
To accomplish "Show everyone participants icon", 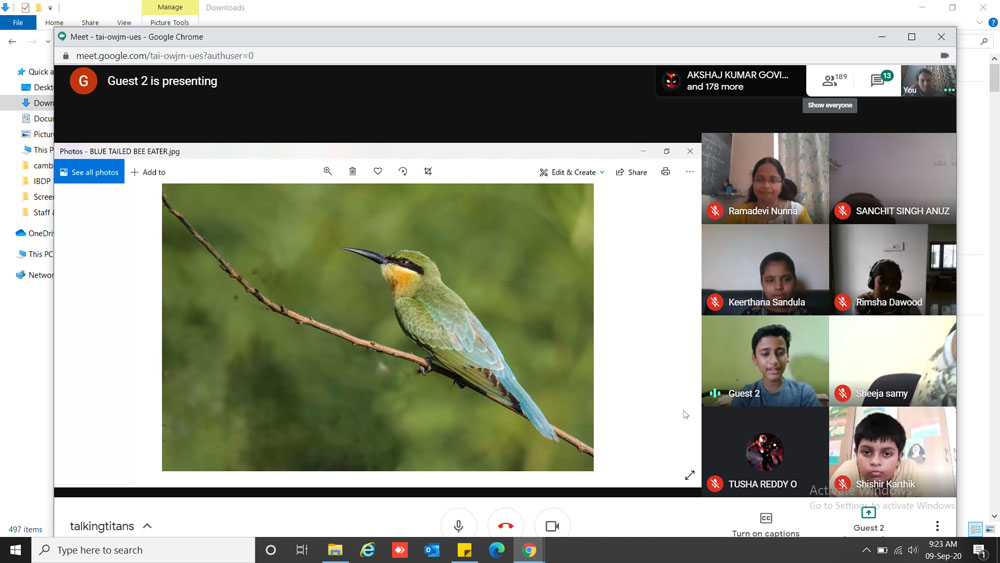I will [x=830, y=80].
